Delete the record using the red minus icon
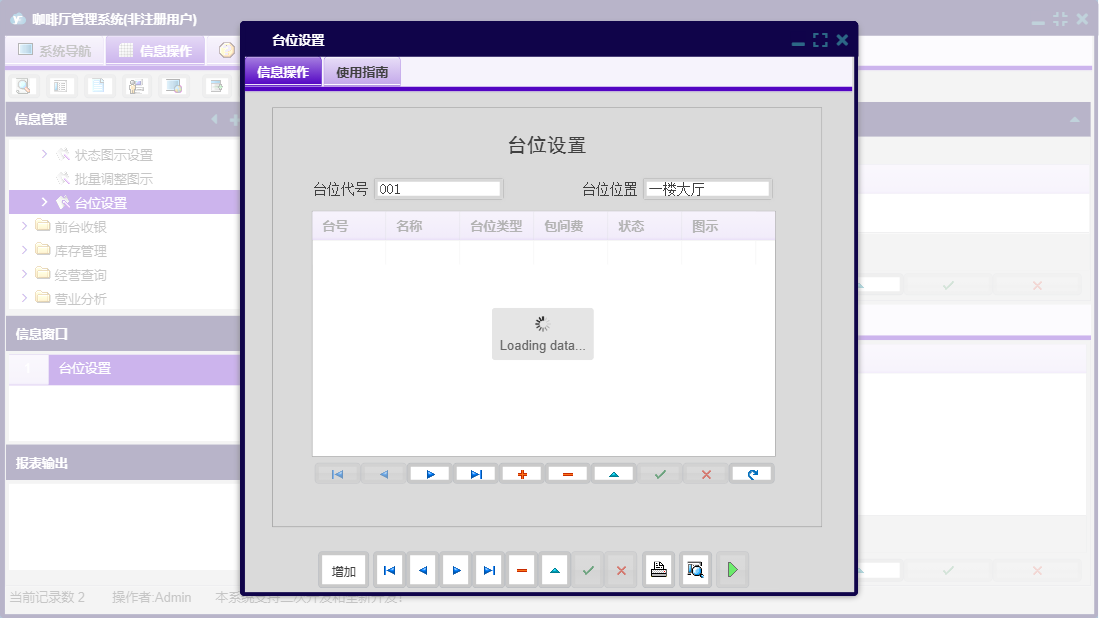The width and height of the screenshot is (1099, 618). pyautogui.click(x=567, y=473)
